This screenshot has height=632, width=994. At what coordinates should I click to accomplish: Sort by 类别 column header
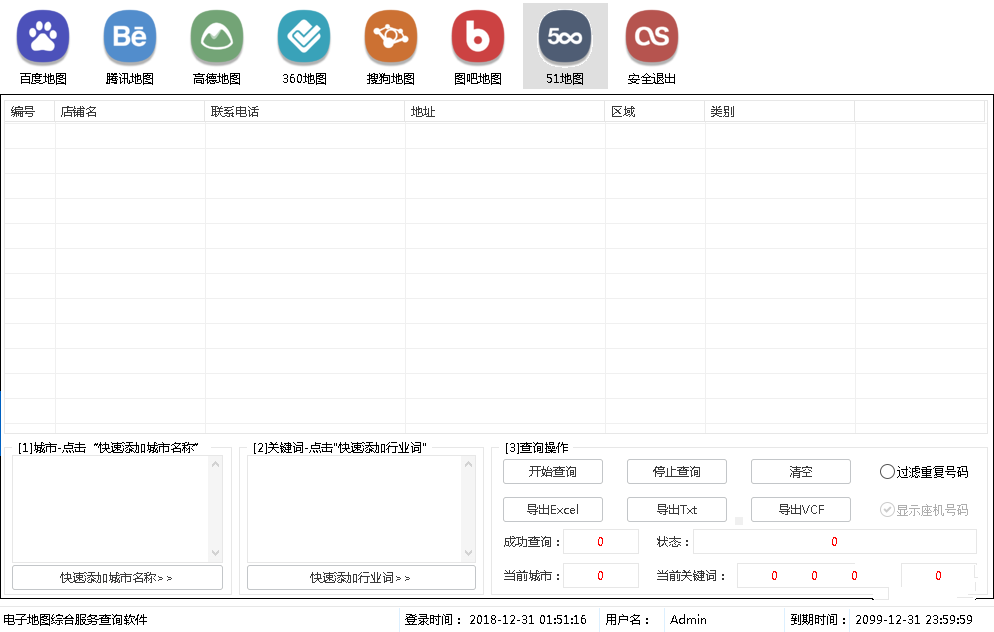pyautogui.click(x=780, y=112)
